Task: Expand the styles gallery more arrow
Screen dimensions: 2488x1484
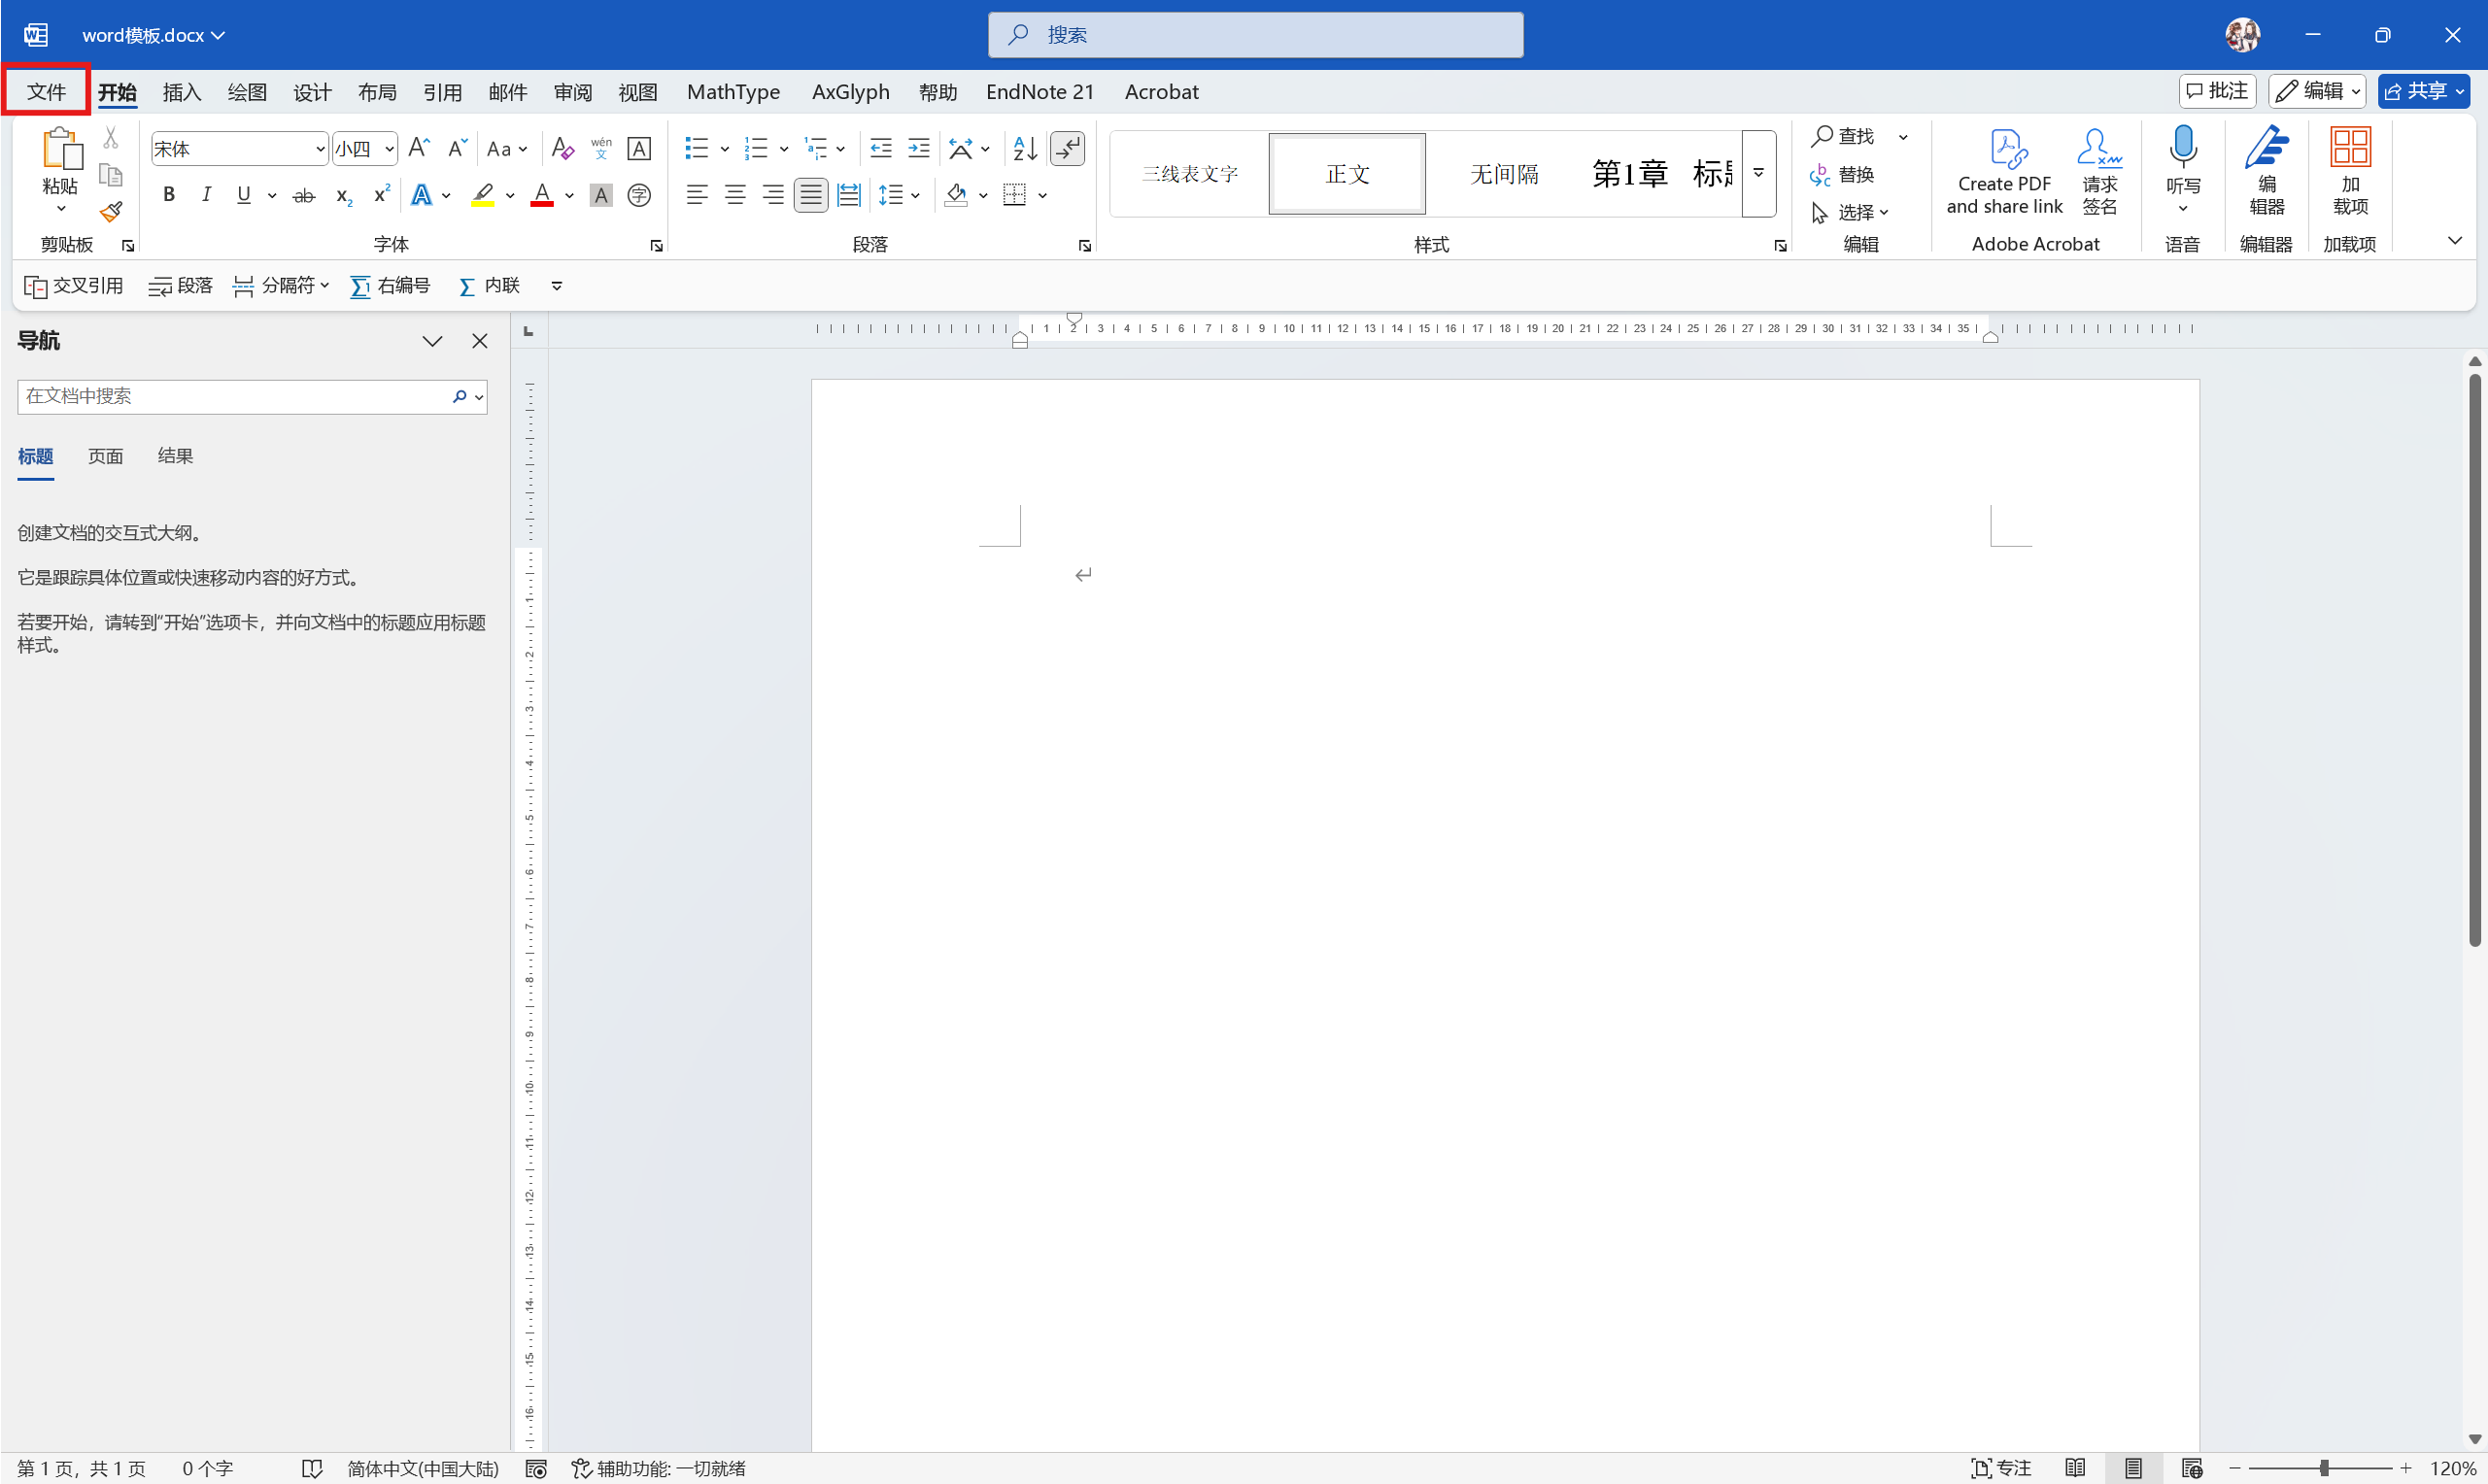Action: (x=1758, y=173)
